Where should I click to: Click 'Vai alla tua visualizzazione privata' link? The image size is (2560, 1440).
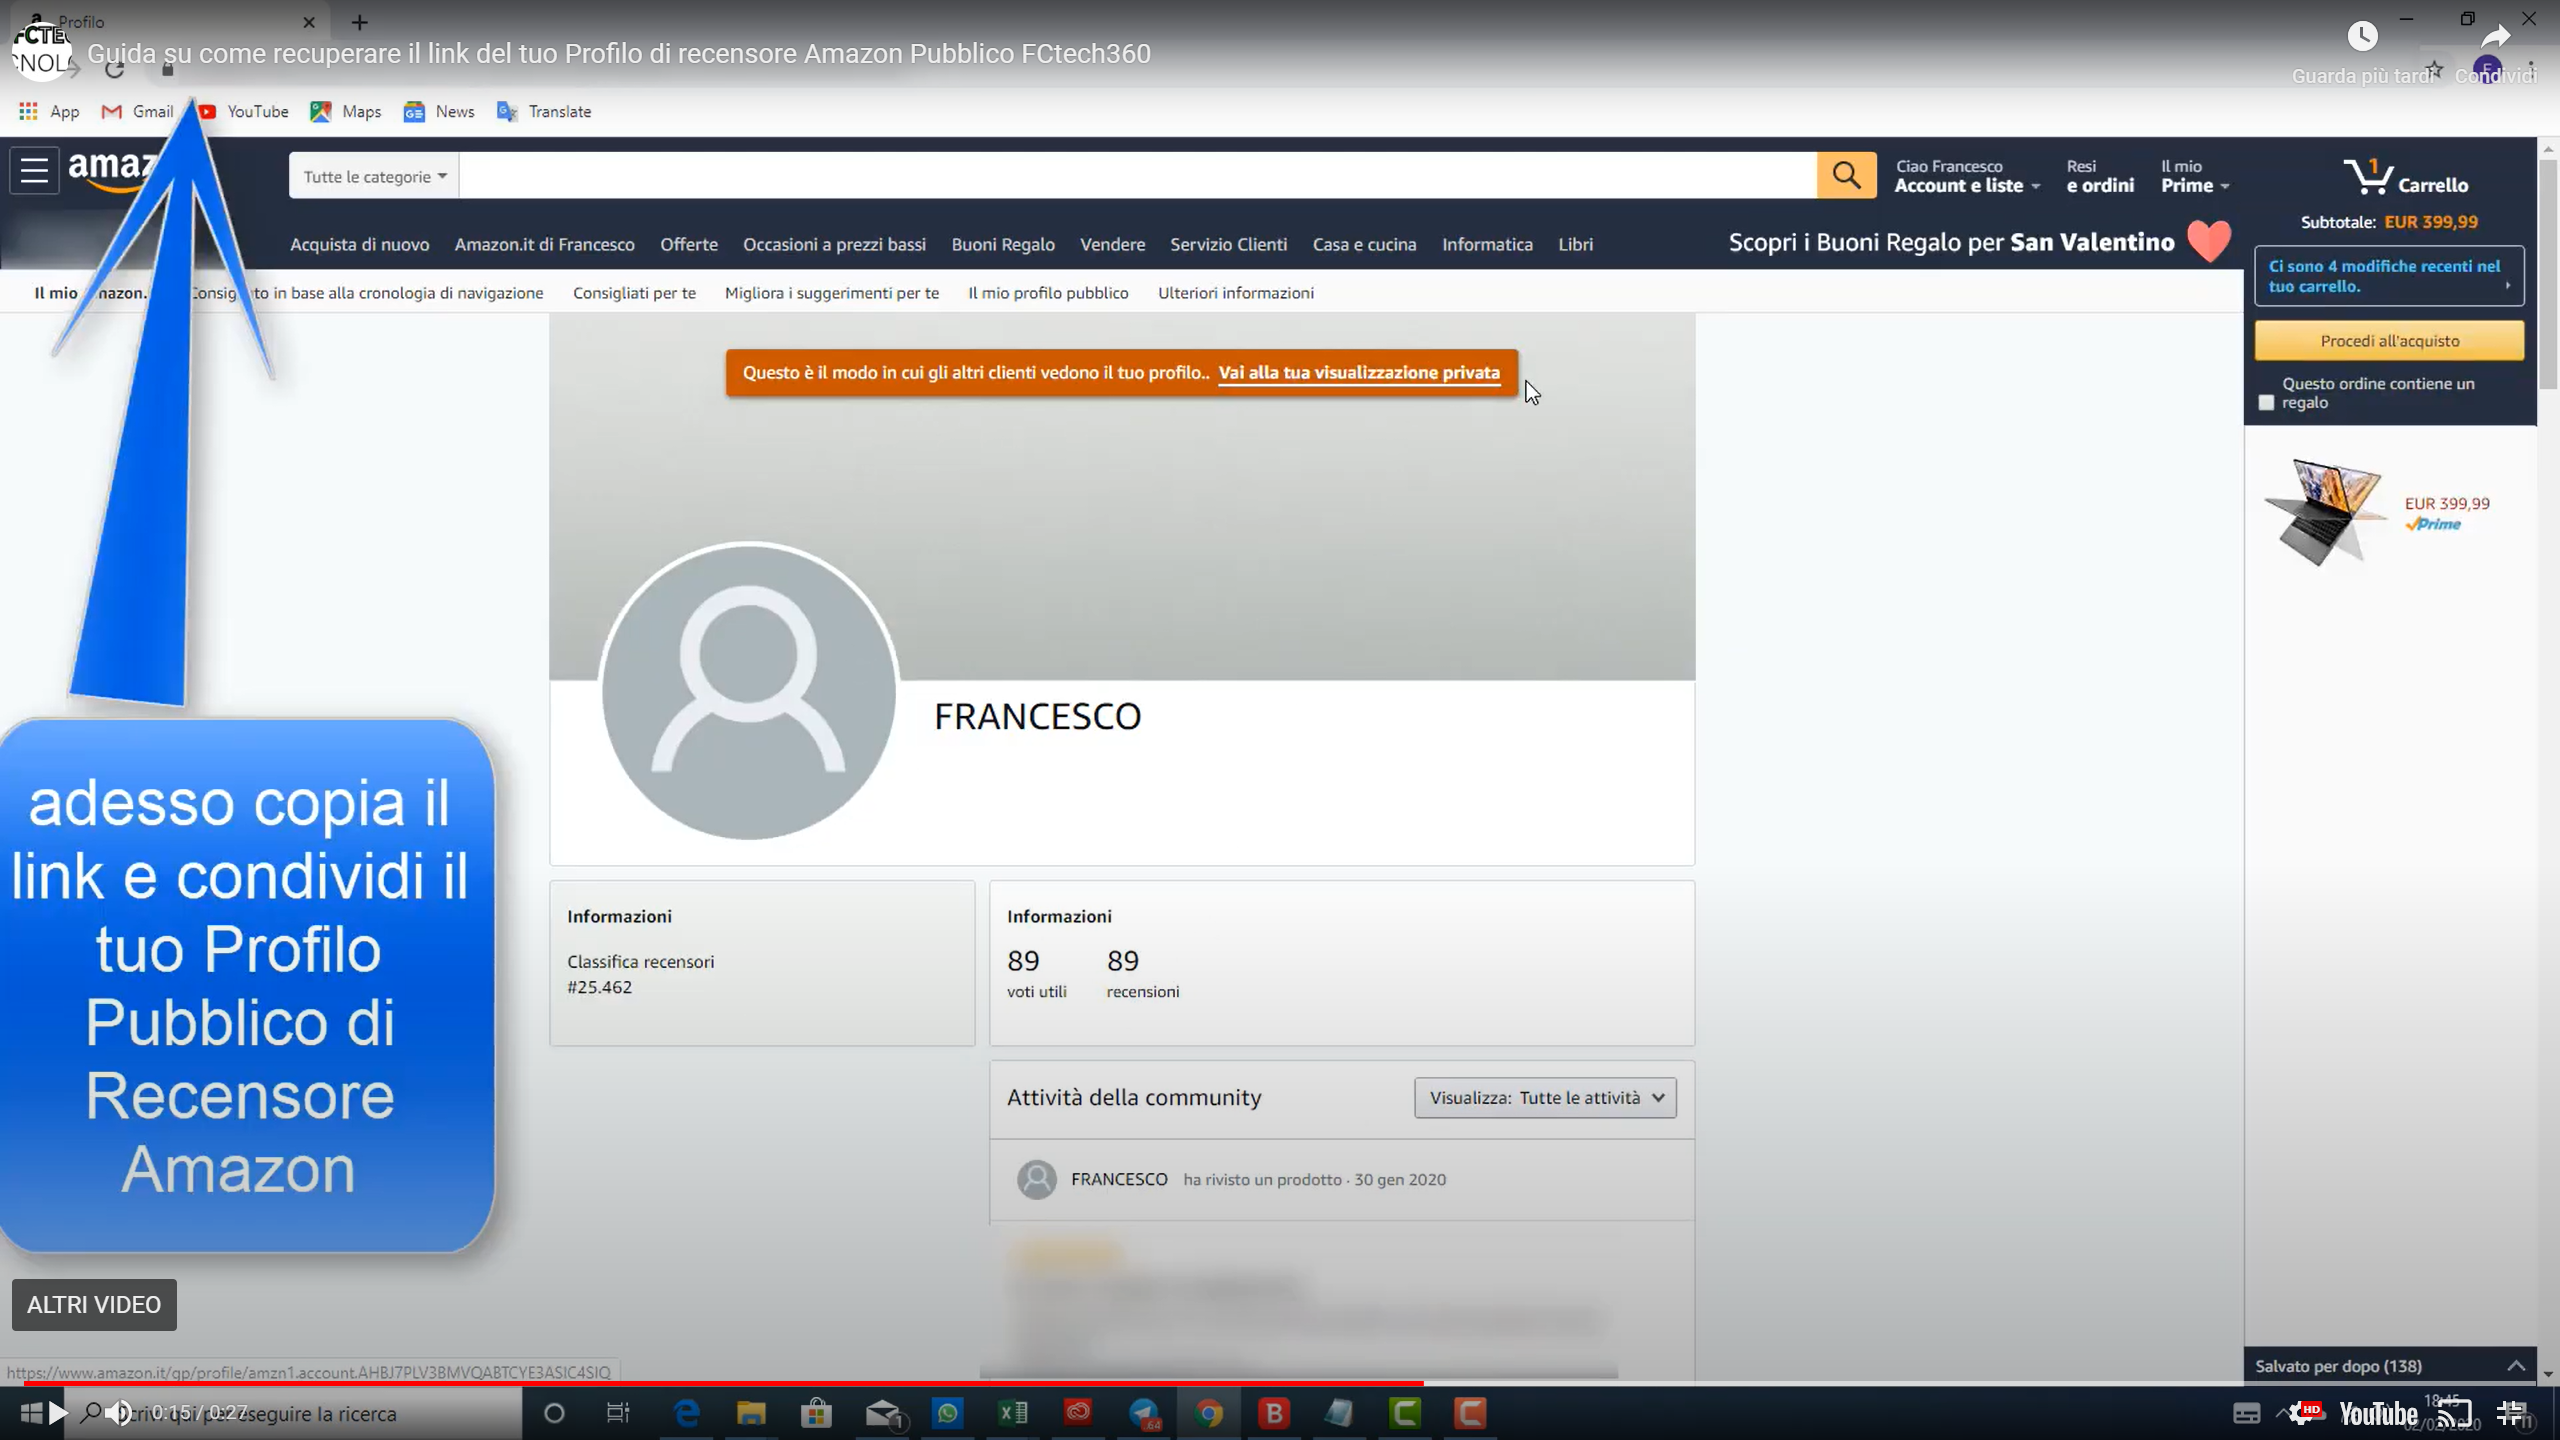click(1359, 373)
